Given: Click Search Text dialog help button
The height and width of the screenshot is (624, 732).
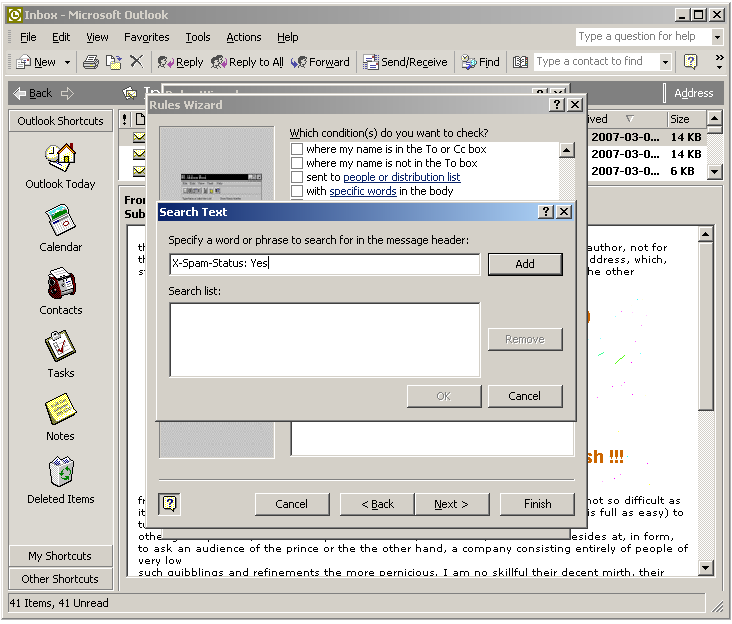Looking at the screenshot, I should pos(546,212).
